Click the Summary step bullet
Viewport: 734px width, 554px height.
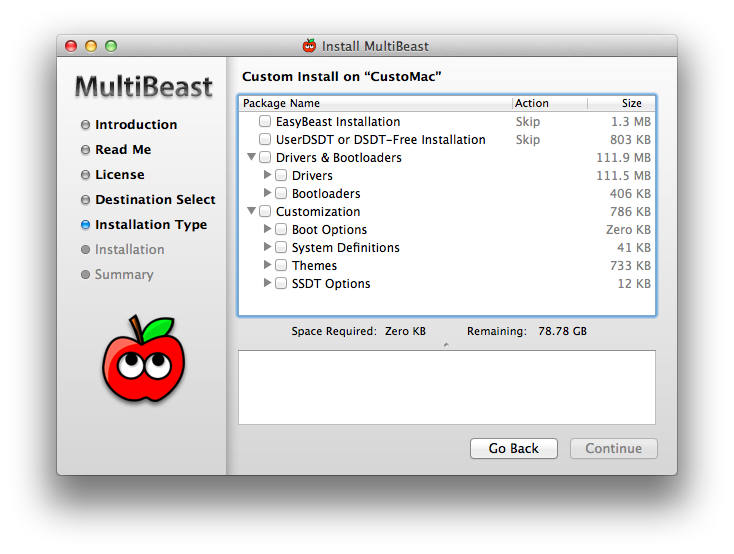[x=85, y=274]
